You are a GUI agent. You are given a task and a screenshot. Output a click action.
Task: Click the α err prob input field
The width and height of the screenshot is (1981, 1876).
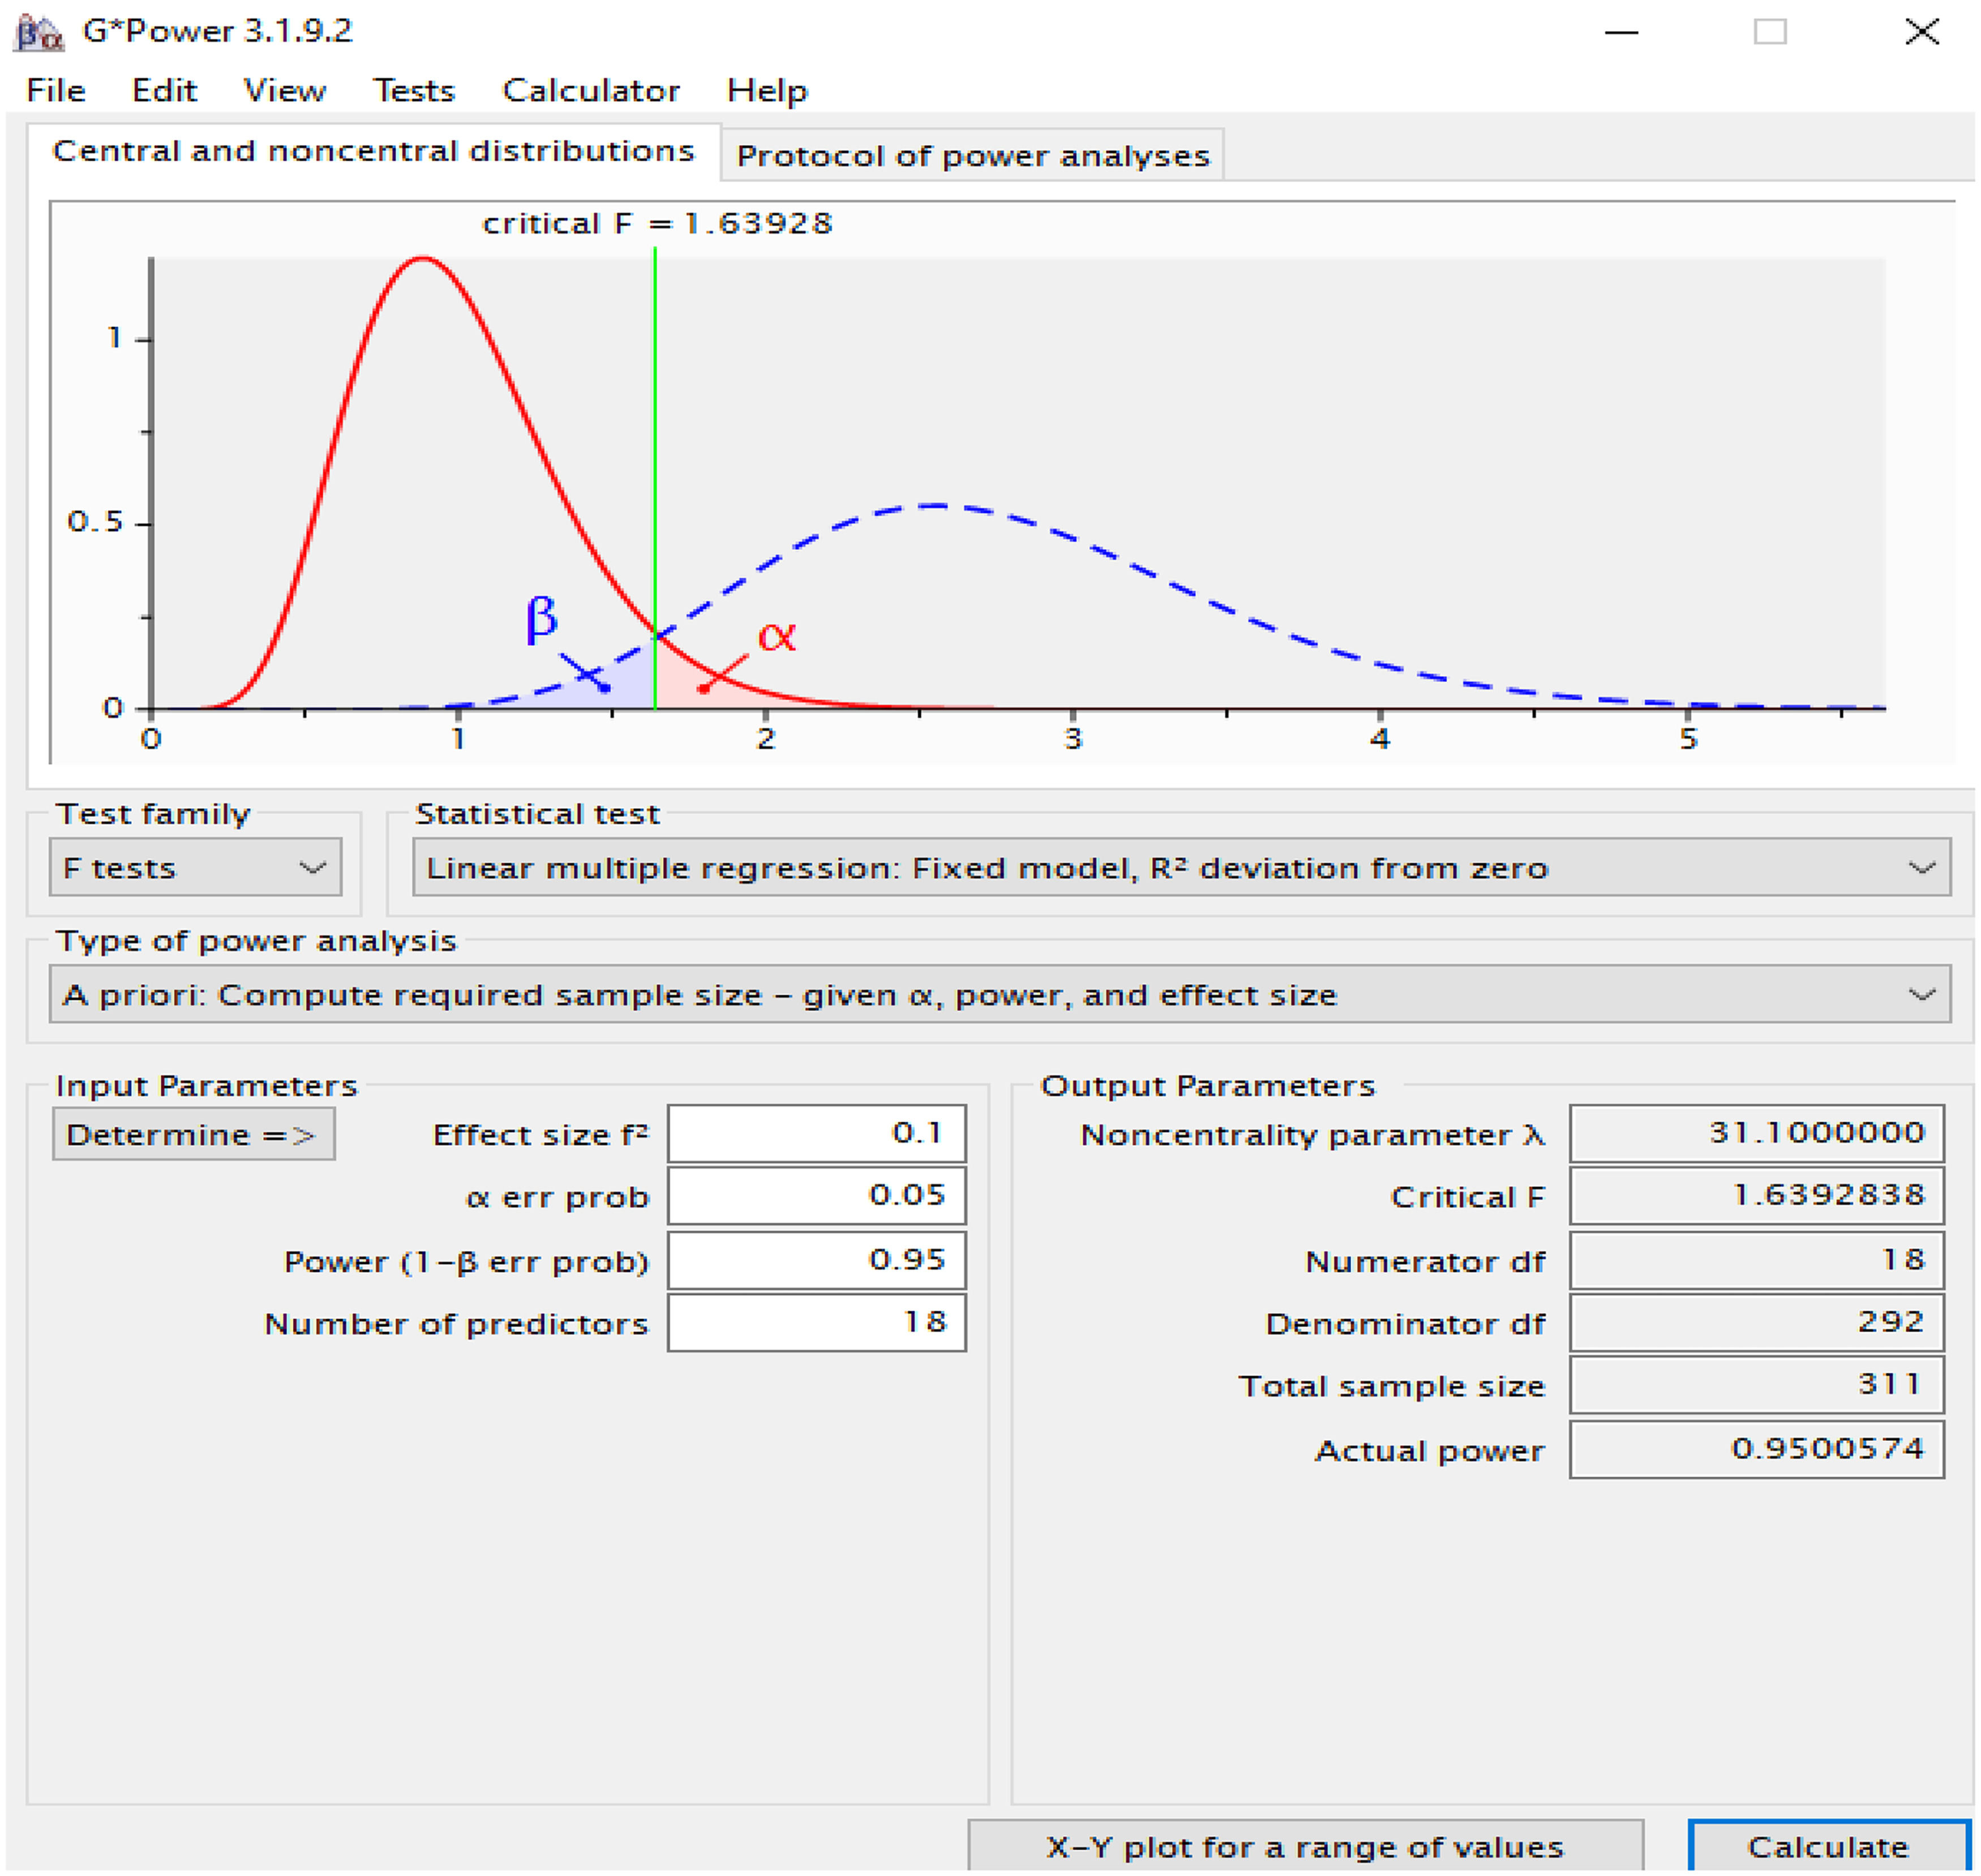(x=816, y=1195)
